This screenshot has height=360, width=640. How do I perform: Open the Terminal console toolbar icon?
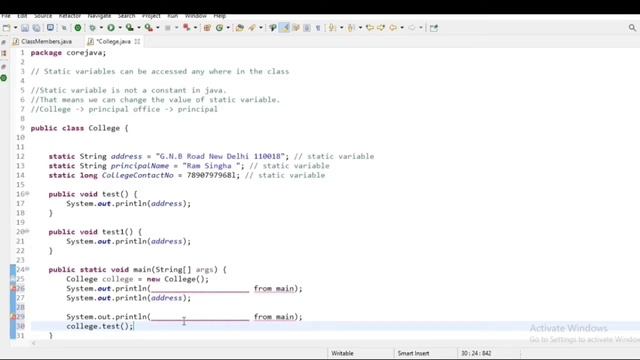click(x=50, y=28)
